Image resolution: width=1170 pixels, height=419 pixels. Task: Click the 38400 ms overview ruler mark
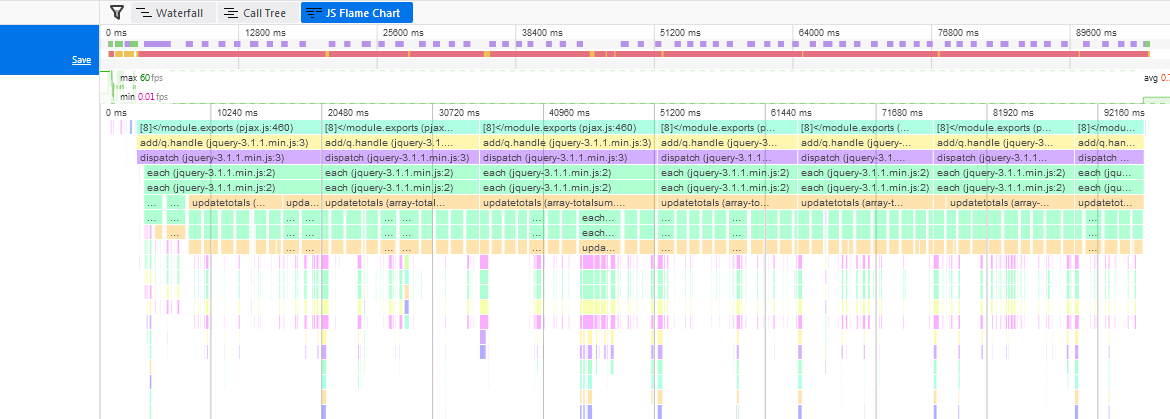(543, 33)
